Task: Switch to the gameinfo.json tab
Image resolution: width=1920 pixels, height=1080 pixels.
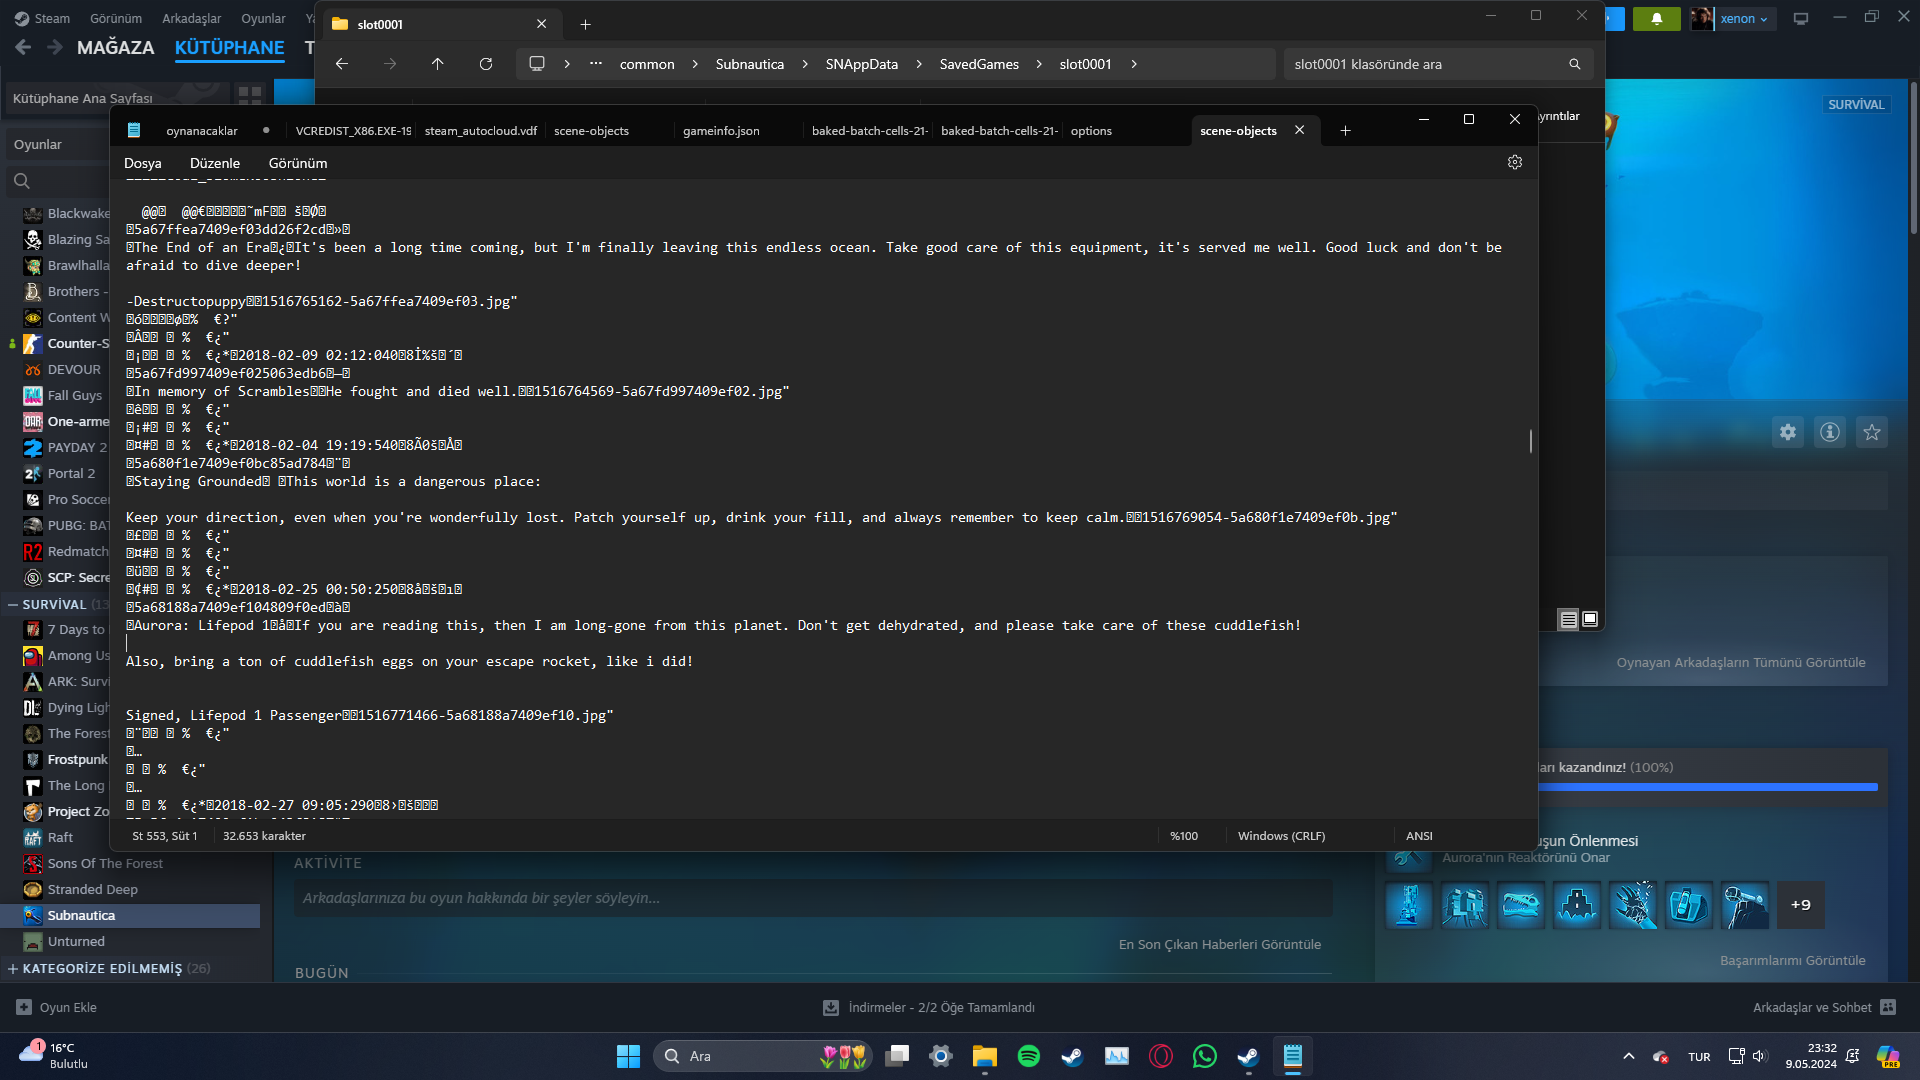Action: click(x=721, y=131)
